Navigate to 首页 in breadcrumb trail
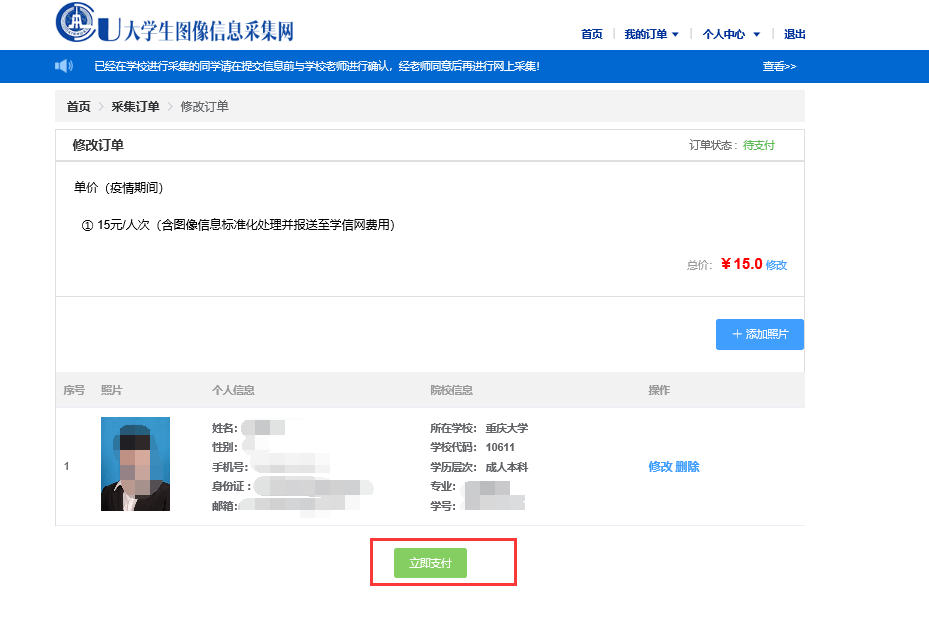The width and height of the screenshot is (929, 638). pyautogui.click(x=78, y=107)
